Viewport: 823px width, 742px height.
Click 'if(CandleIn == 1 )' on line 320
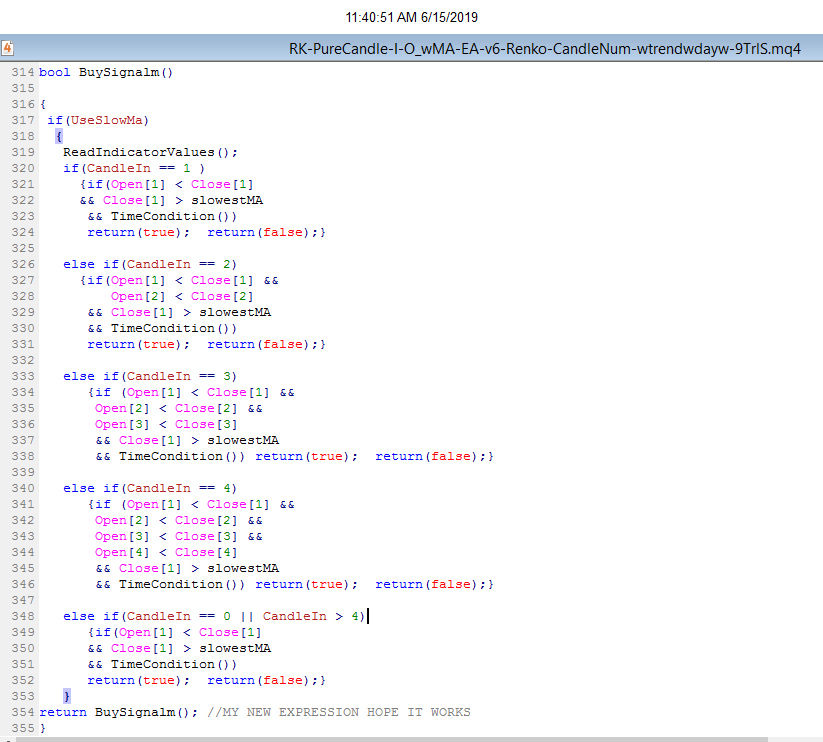(134, 168)
